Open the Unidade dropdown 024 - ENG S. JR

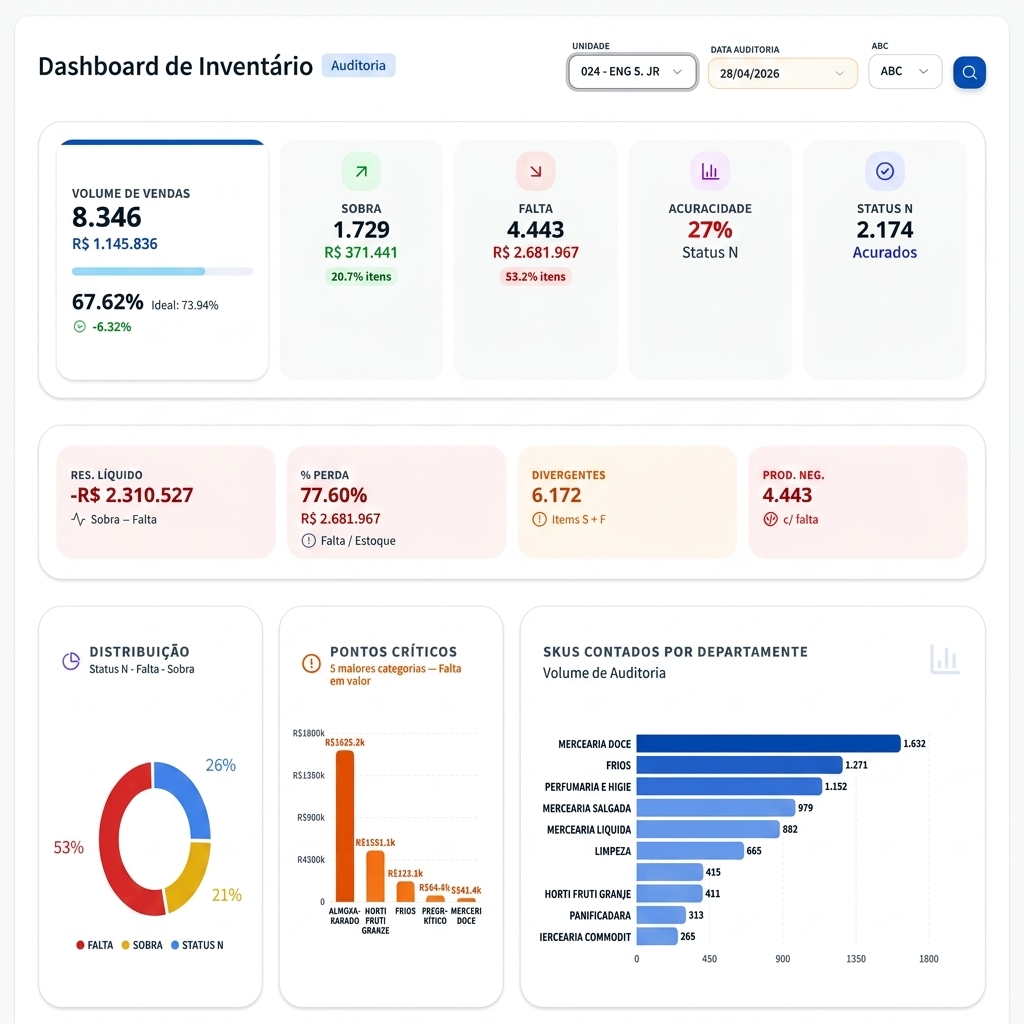pos(632,72)
